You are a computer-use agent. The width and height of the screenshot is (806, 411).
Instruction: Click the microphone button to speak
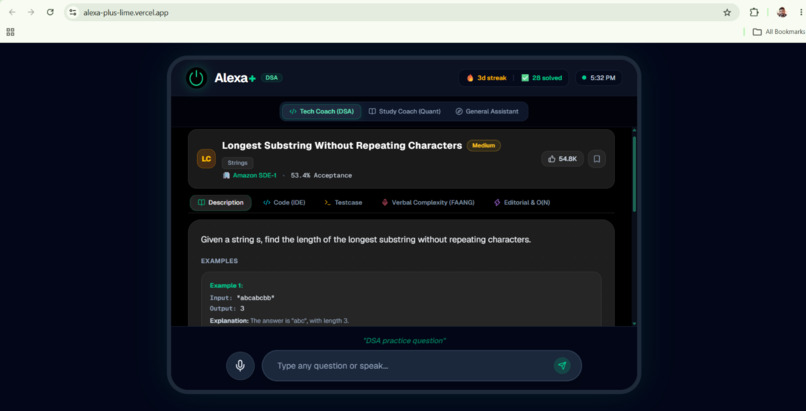click(x=240, y=366)
